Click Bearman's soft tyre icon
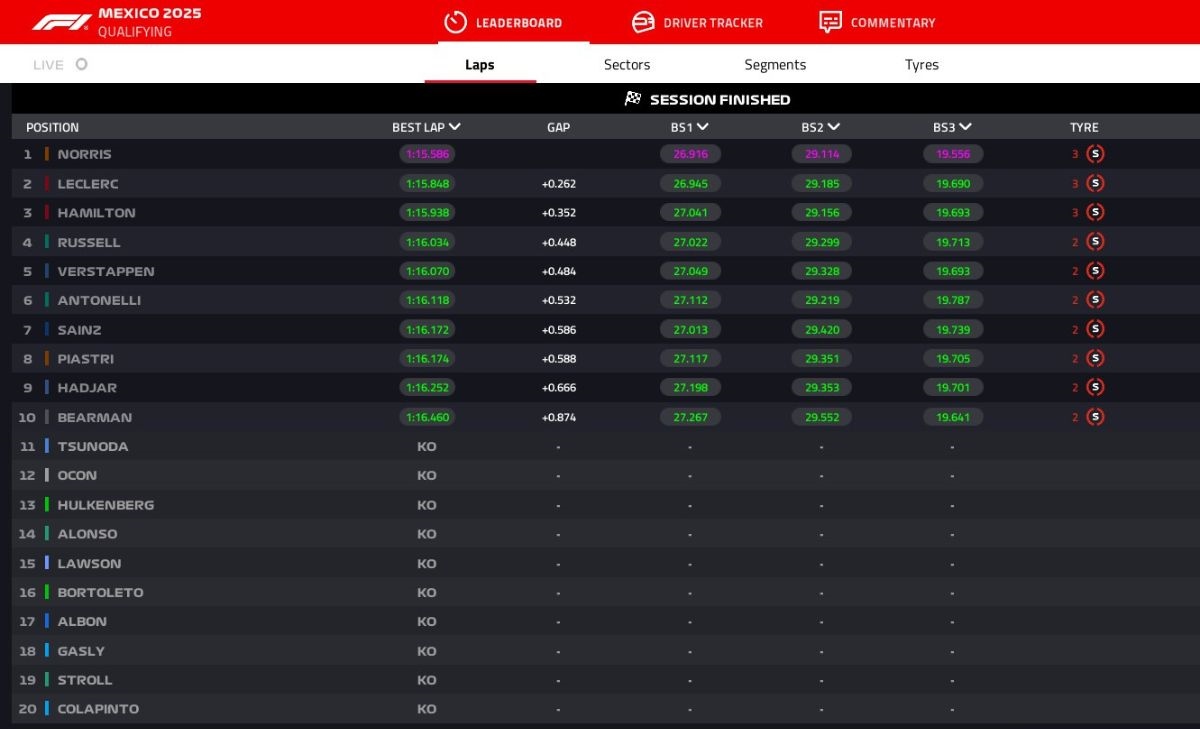 (x=1096, y=417)
